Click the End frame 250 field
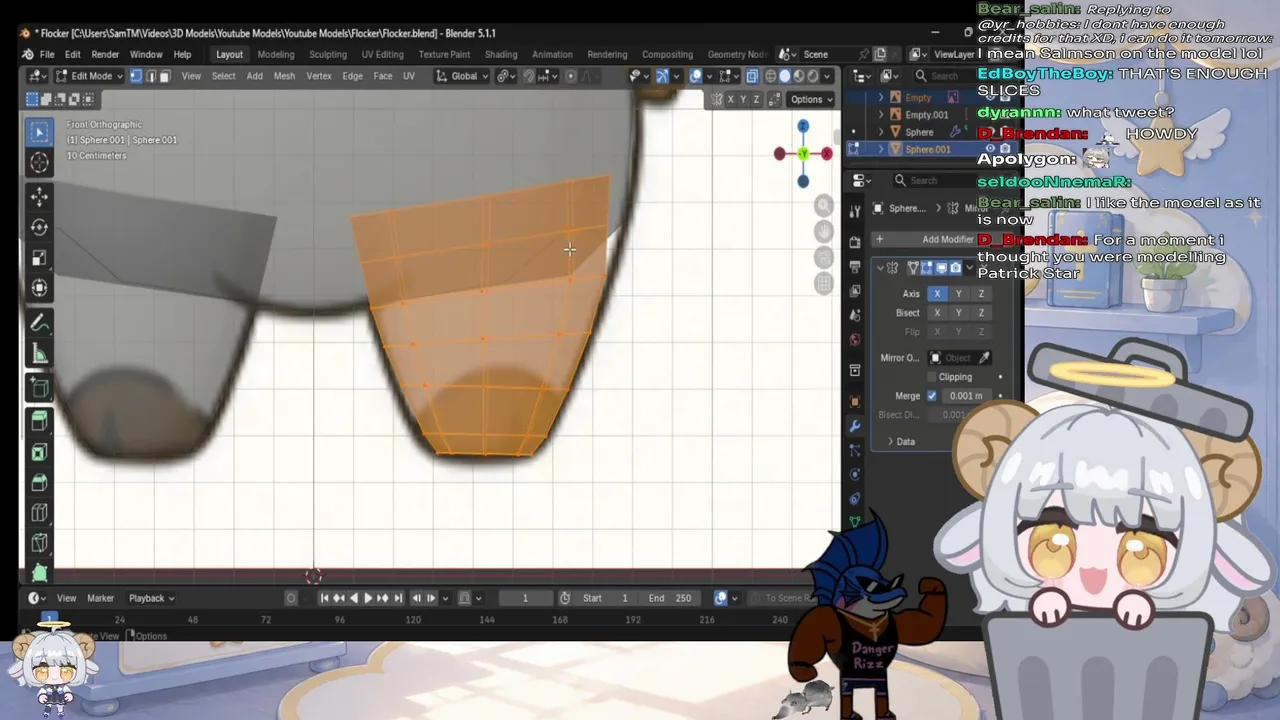The height and width of the screenshot is (720, 1280). [x=670, y=598]
